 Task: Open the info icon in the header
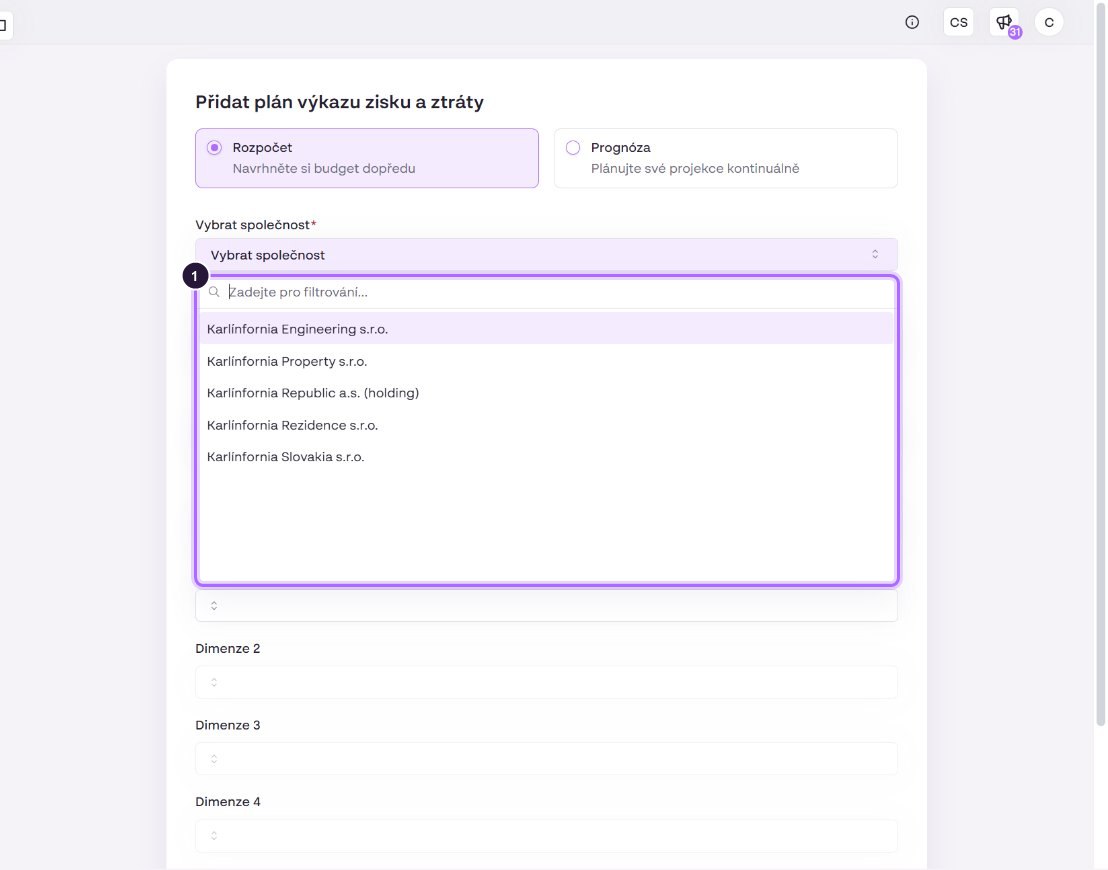912,23
